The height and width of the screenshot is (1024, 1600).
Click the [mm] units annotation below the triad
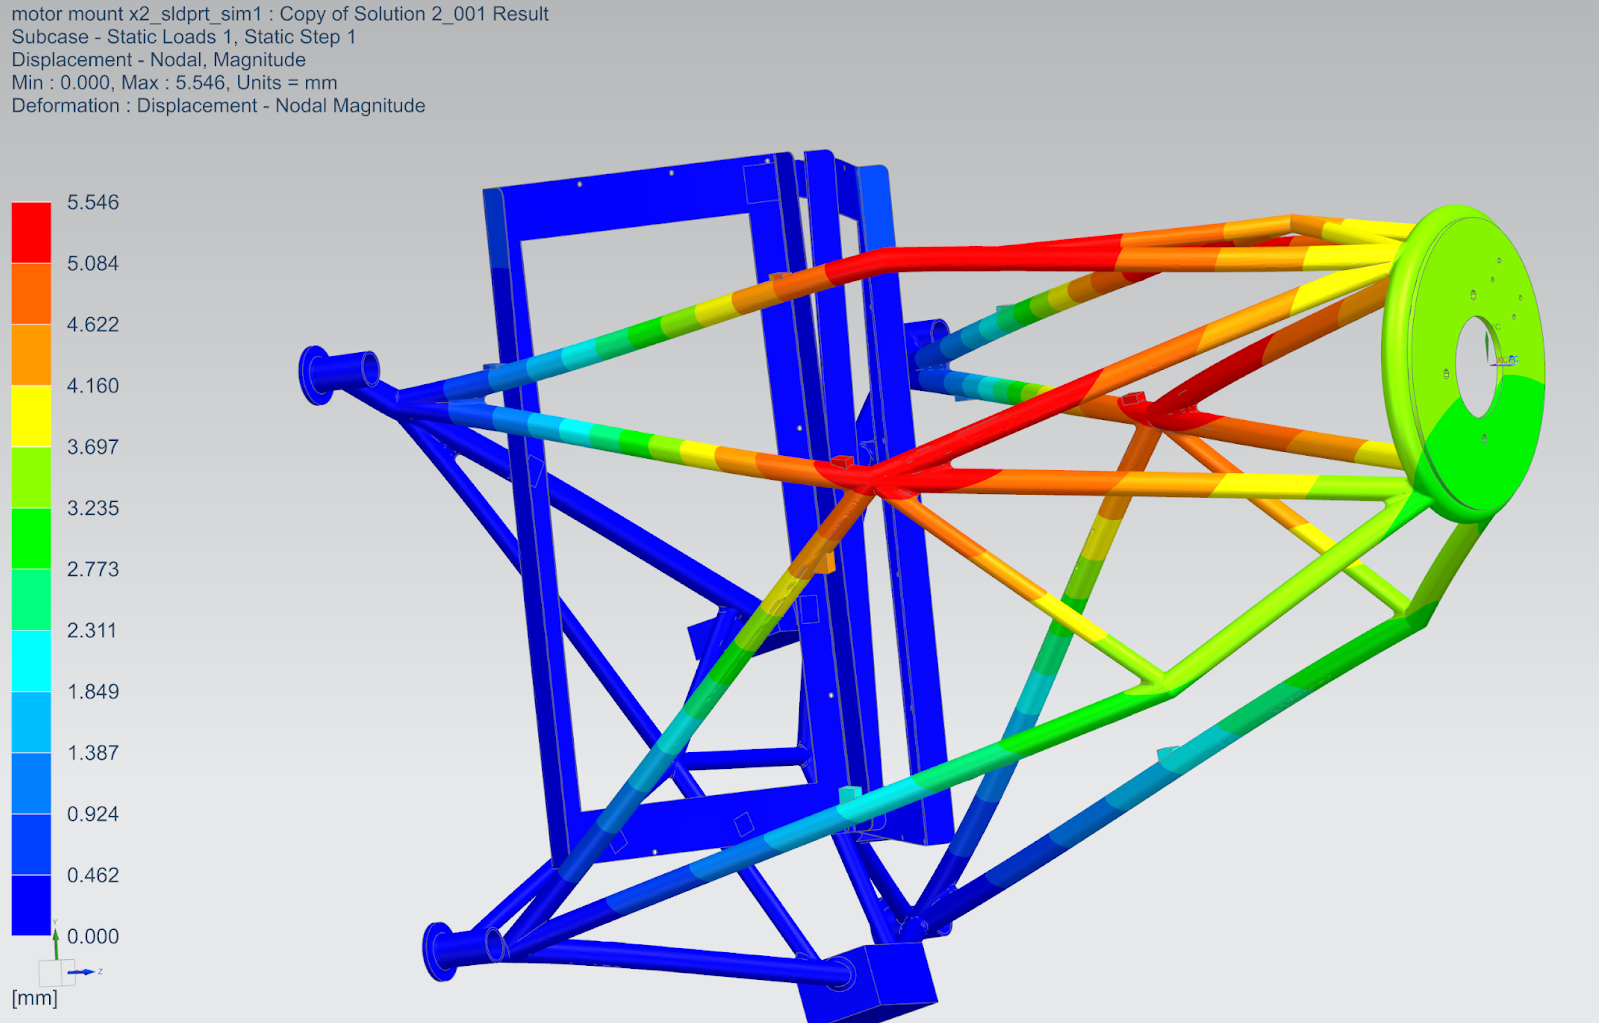tap(37, 997)
